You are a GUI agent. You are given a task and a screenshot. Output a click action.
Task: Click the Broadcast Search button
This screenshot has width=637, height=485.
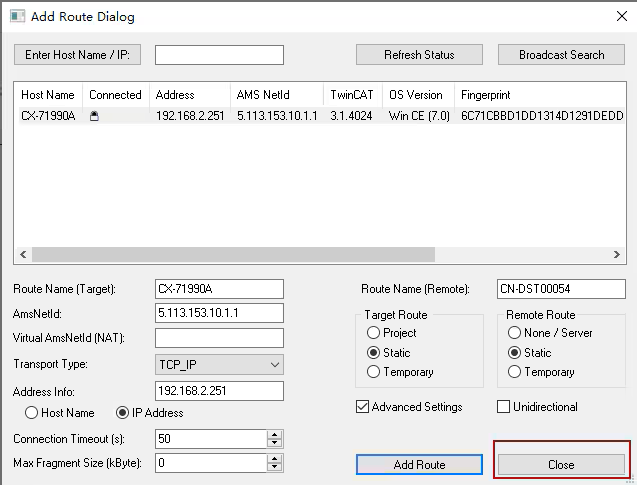560,55
